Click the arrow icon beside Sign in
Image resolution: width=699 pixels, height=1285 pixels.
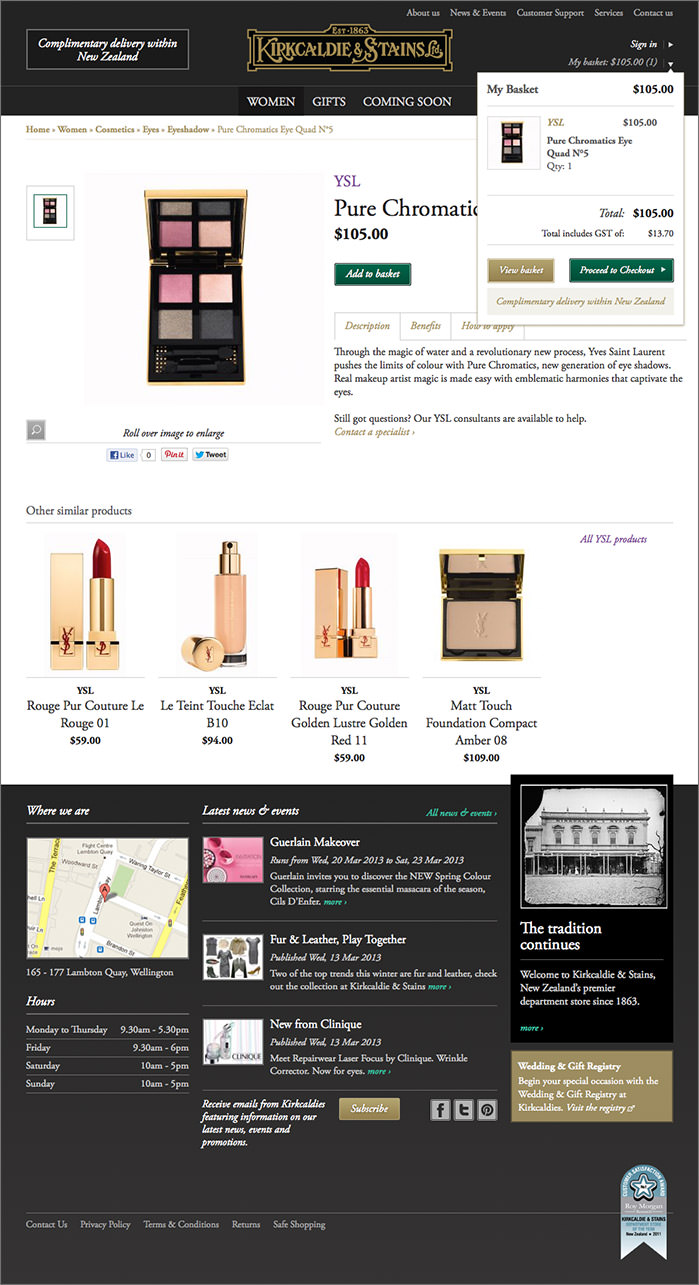coord(671,44)
